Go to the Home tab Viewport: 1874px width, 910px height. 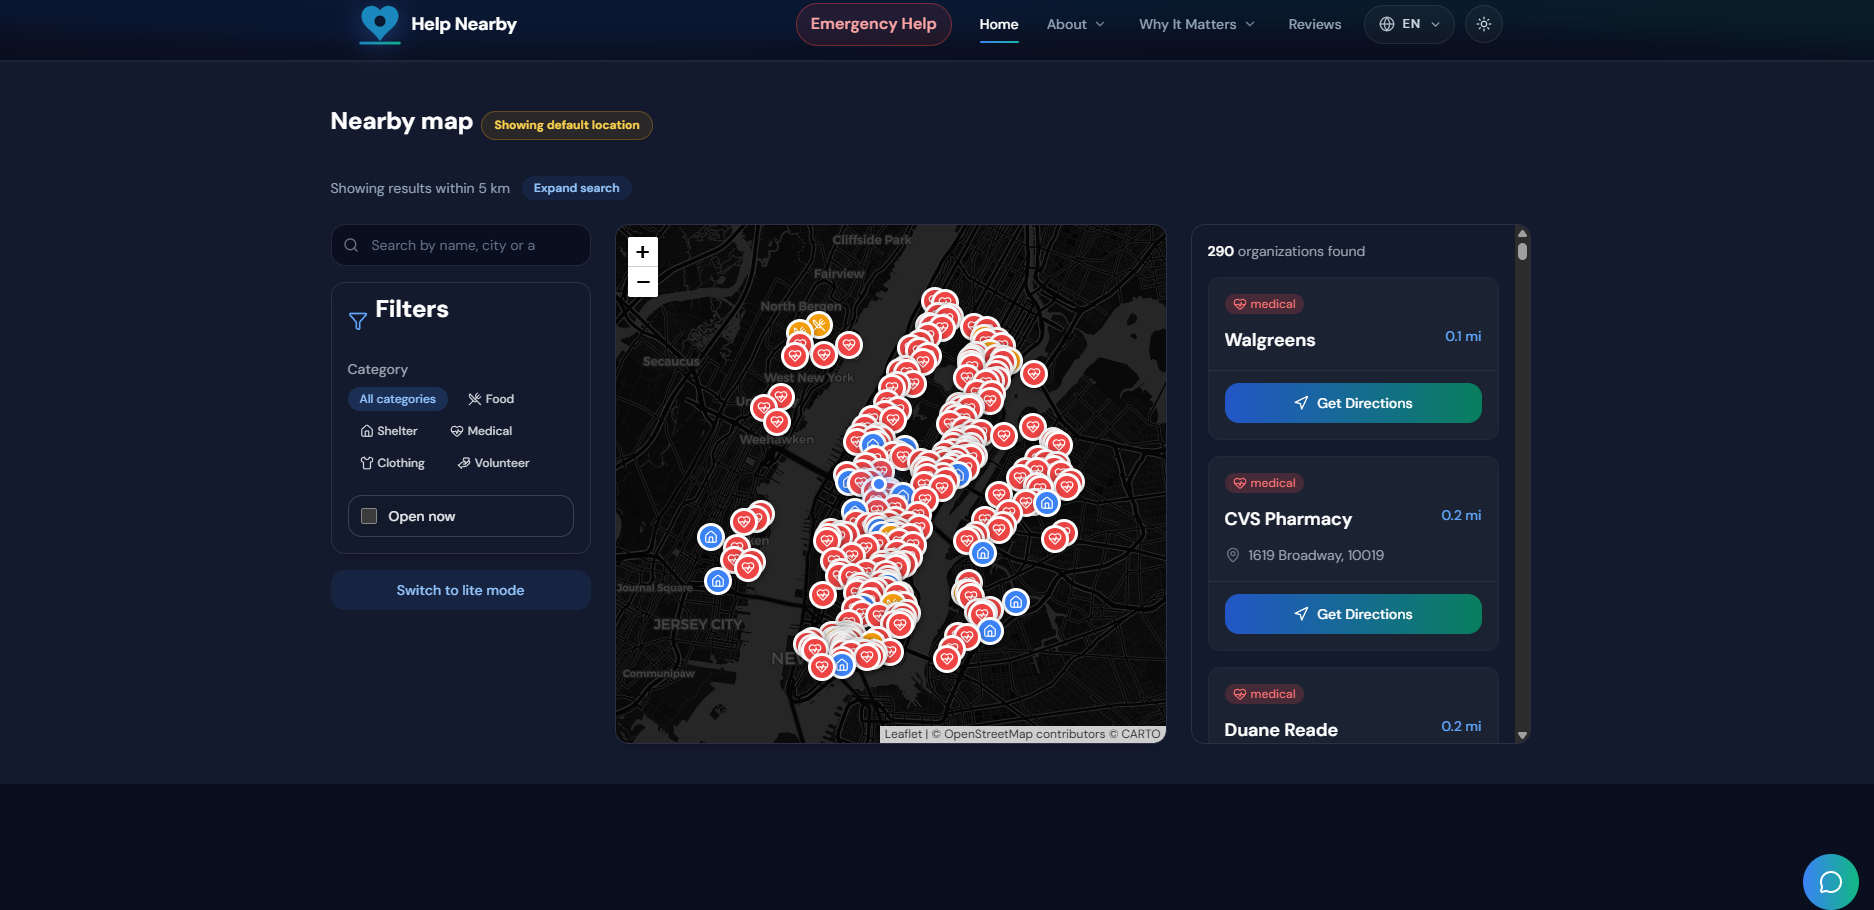point(999,24)
